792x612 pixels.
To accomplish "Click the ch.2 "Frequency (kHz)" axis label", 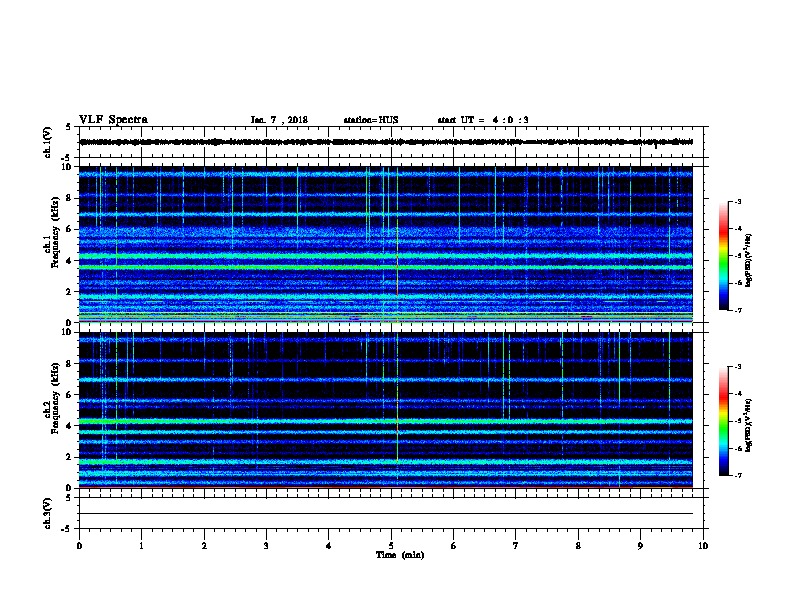I will (x=55, y=398).
